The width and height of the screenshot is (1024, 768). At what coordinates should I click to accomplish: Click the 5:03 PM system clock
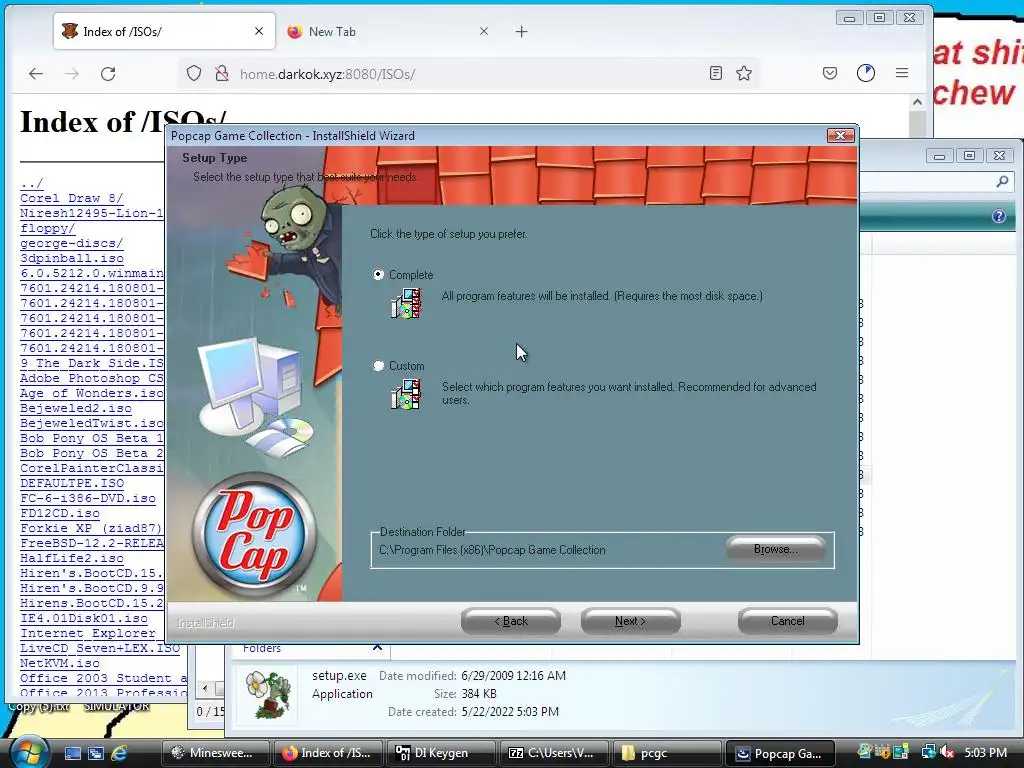985,752
